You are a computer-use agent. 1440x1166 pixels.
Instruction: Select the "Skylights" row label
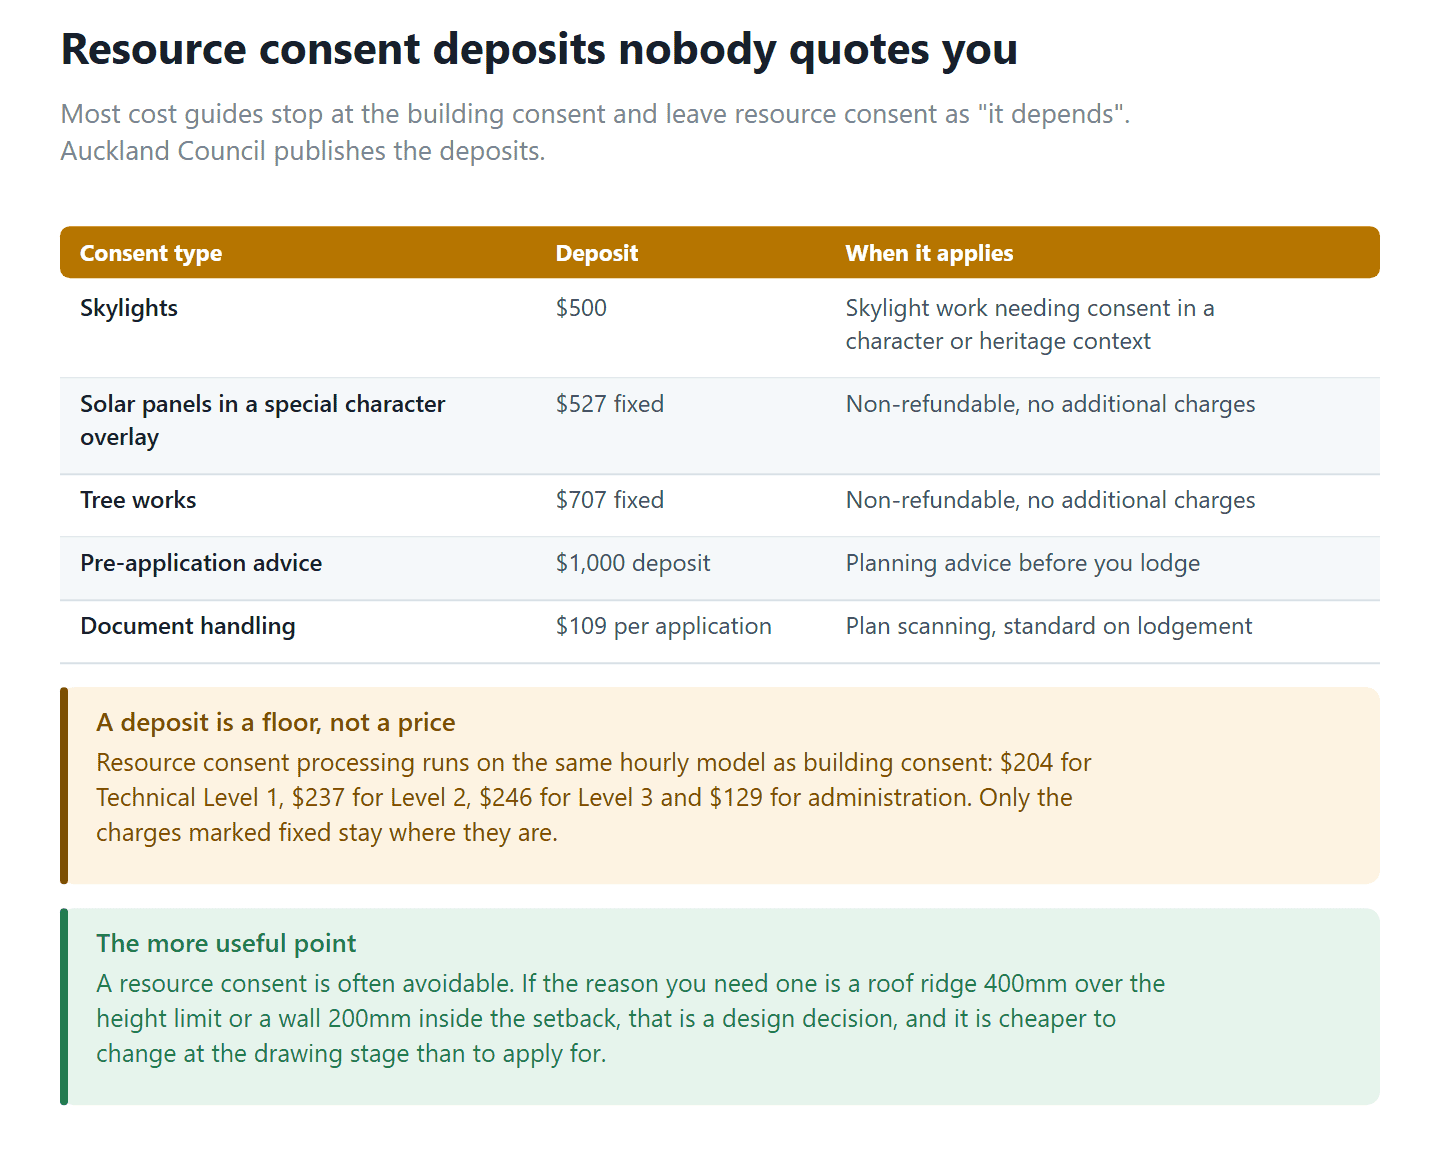click(x=129, y=308)
